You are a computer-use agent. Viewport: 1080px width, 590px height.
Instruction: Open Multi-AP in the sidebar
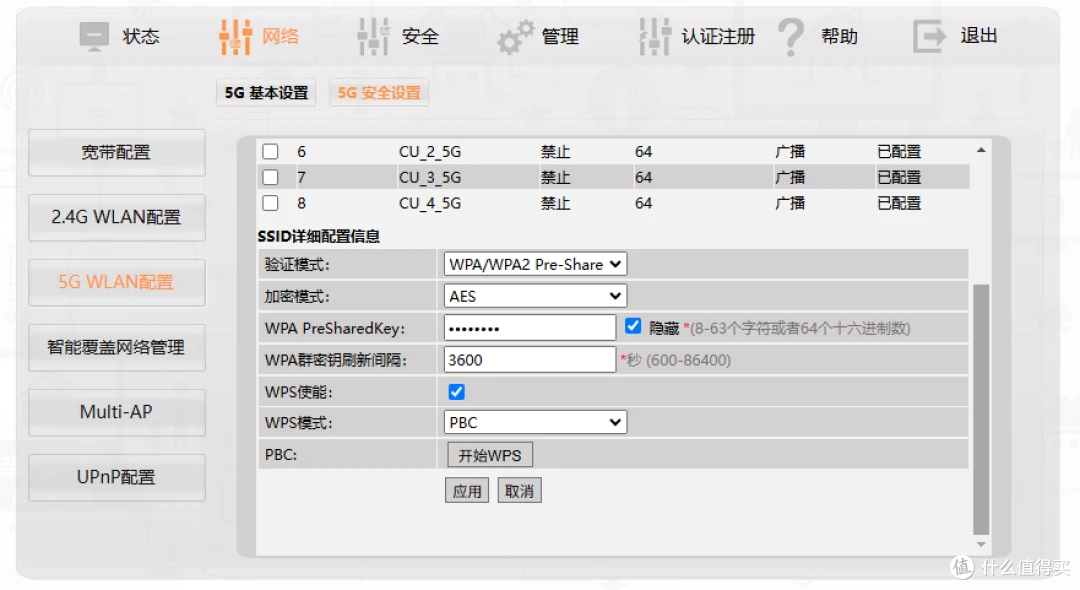point(116,412)
